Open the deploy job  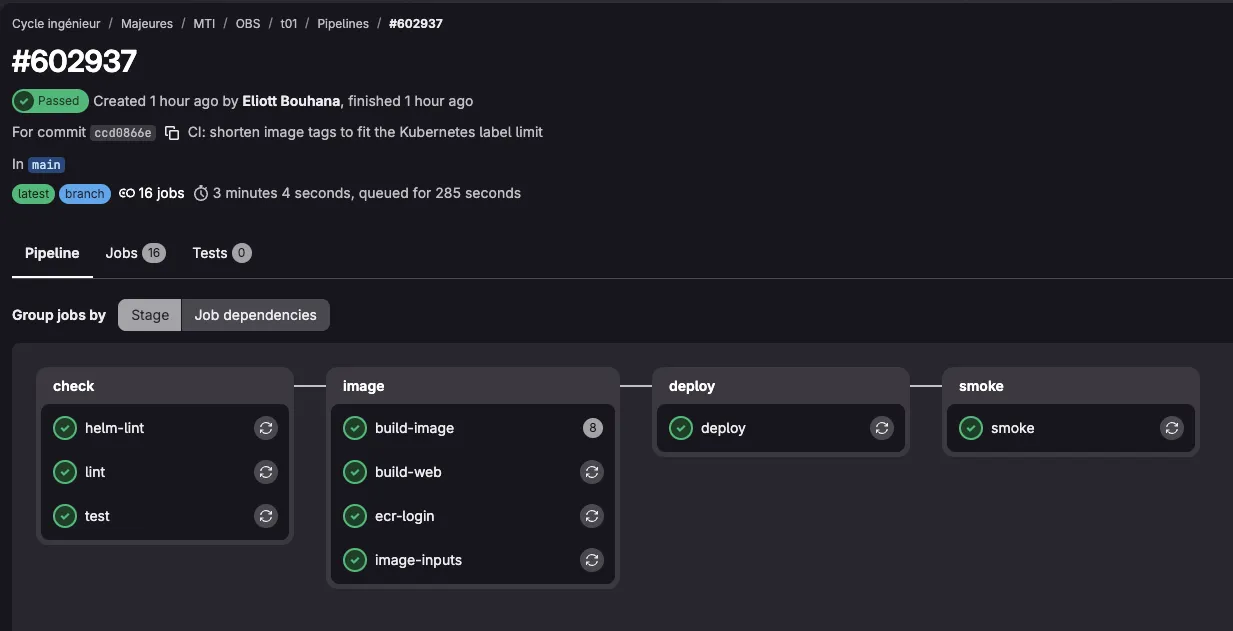pos(723,428)
